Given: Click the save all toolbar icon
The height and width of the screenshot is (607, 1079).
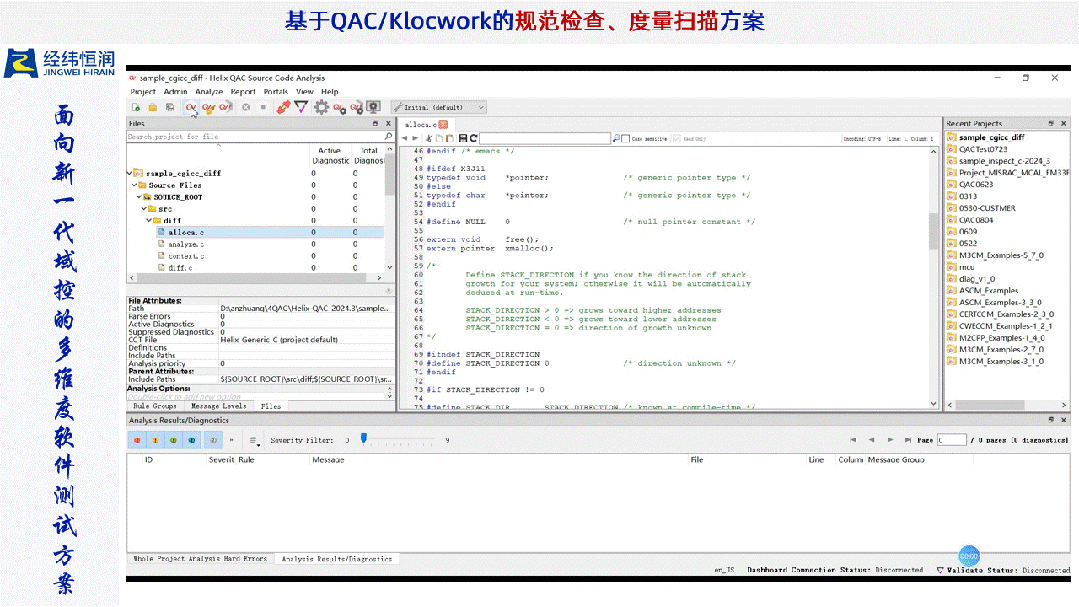Looking at the screenshot, I should [x=169, y=107].
